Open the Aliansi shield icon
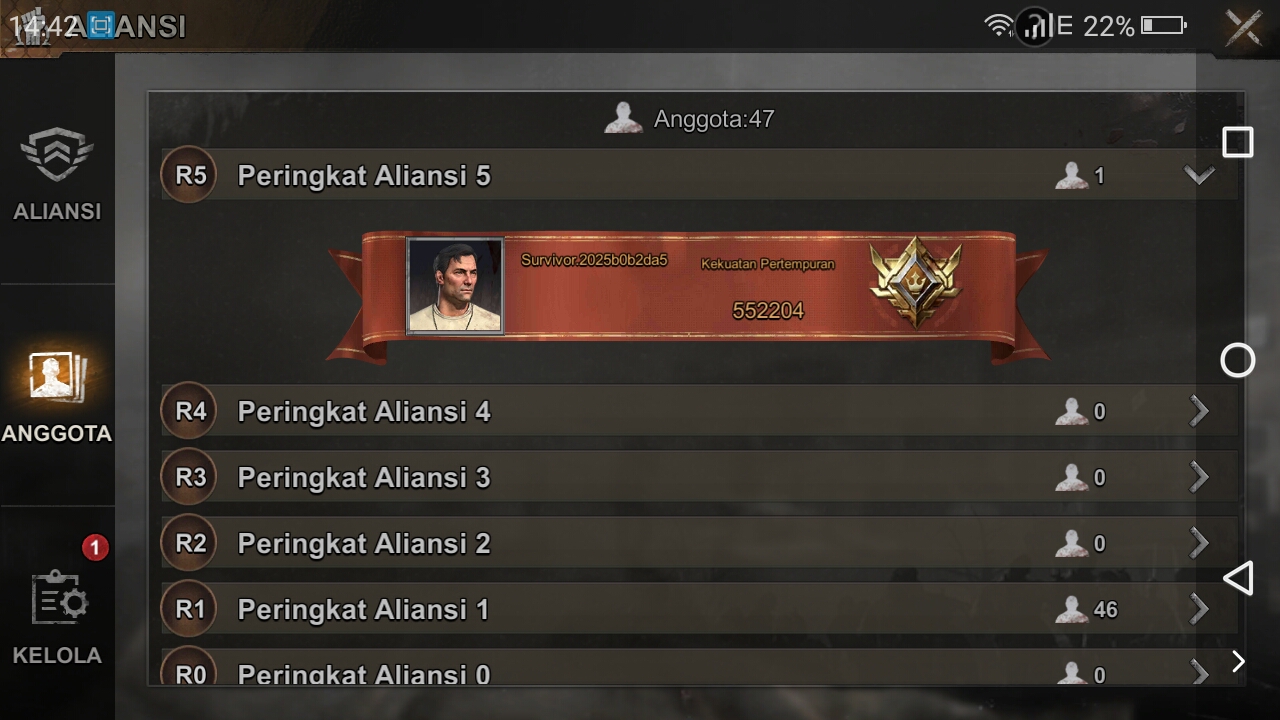Screen dimensions: 1280x720 tap(57, 155)
